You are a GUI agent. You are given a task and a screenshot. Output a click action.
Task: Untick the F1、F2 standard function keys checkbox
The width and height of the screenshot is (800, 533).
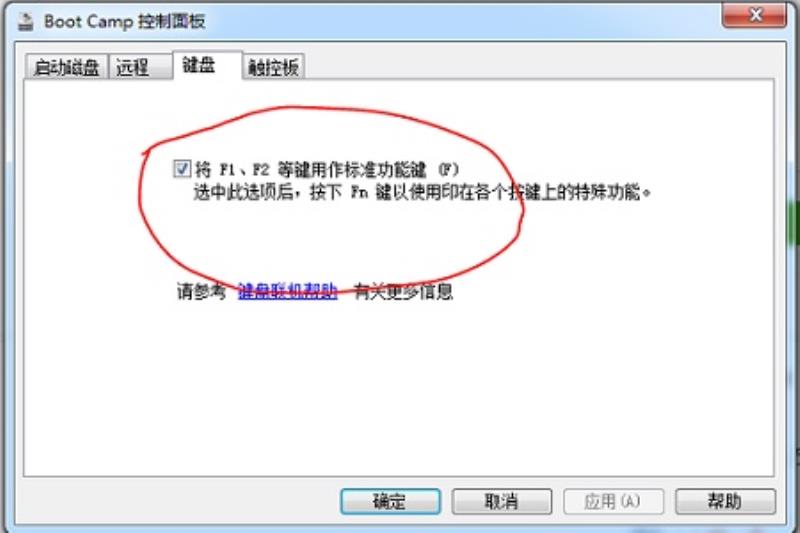point(182,169)
